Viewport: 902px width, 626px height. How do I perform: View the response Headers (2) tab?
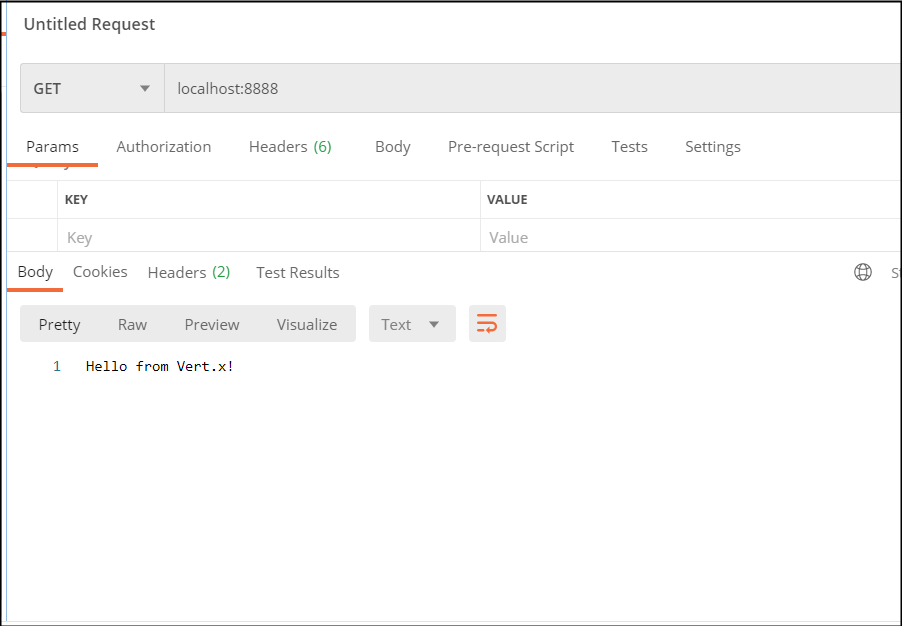pyautogui.click(x=189, y=272)
